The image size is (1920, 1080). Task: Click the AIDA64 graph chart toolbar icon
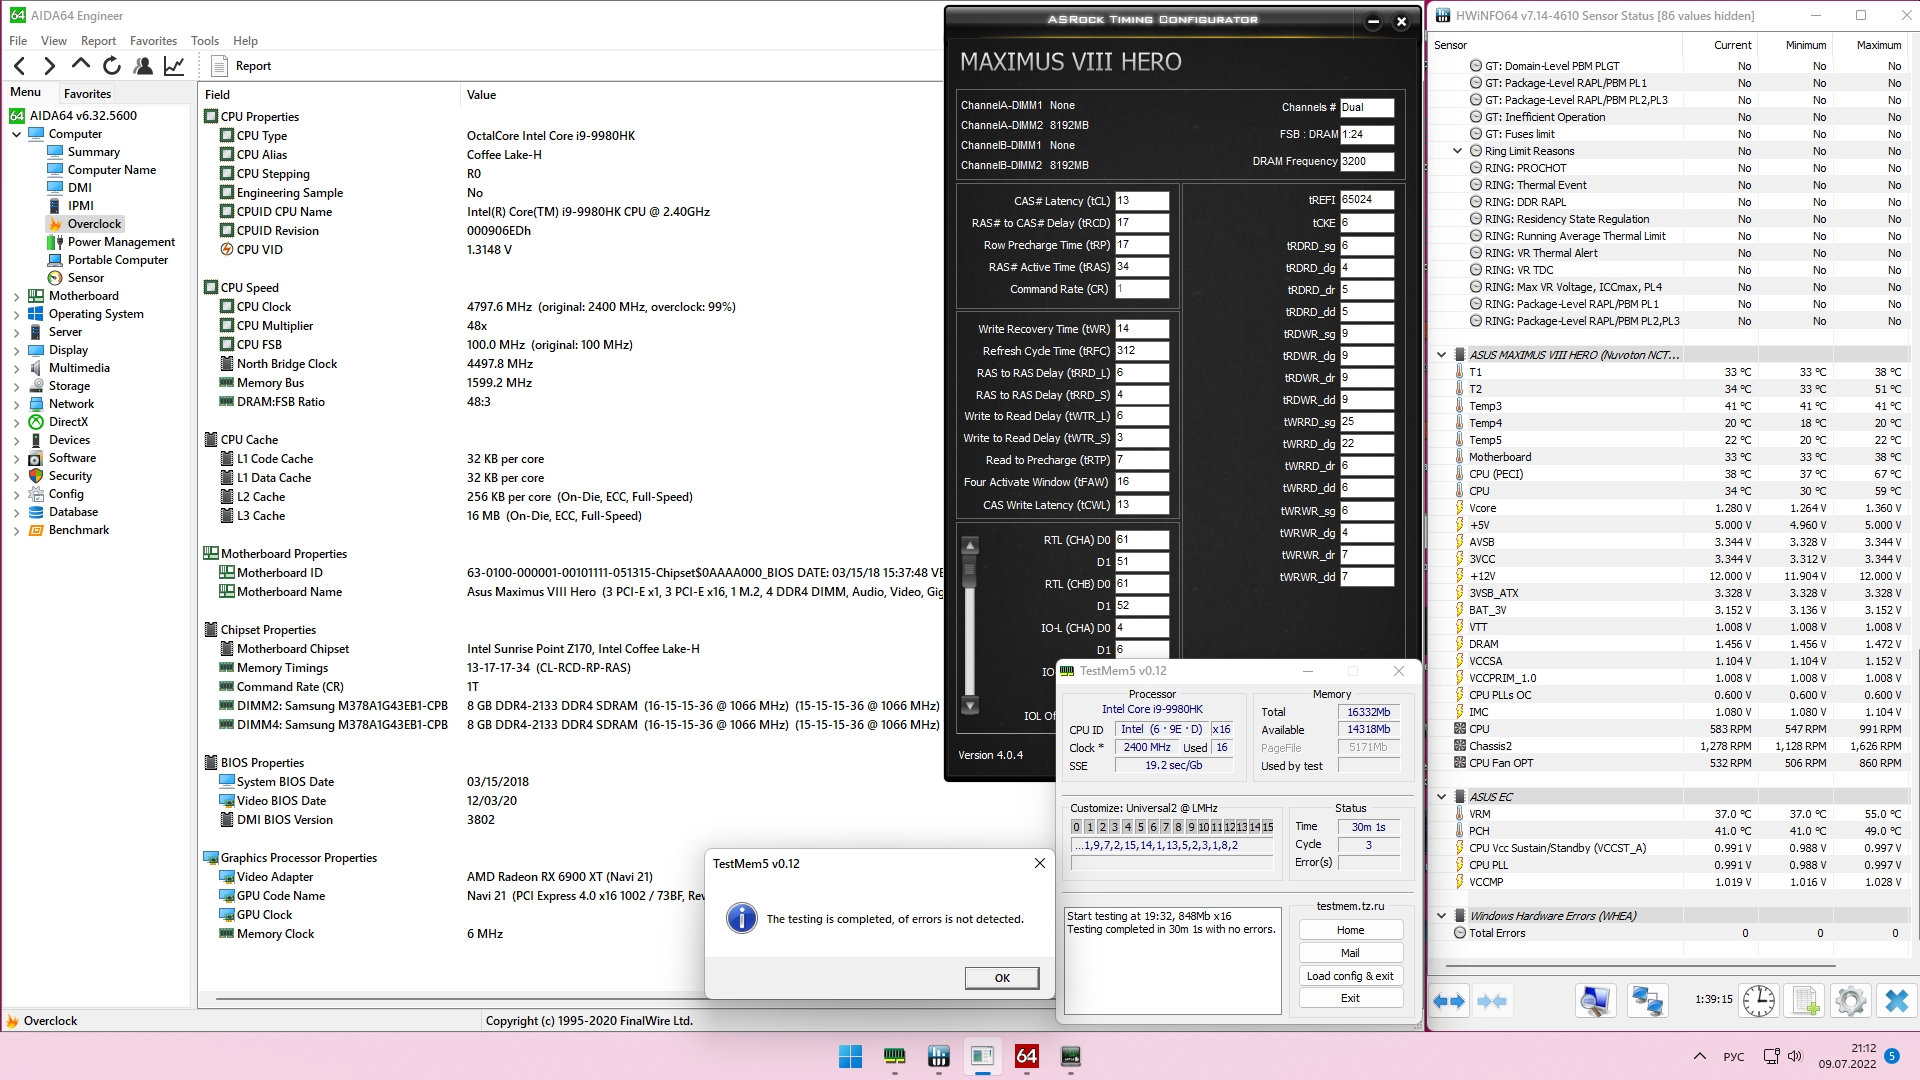click(x=174, y=66)
